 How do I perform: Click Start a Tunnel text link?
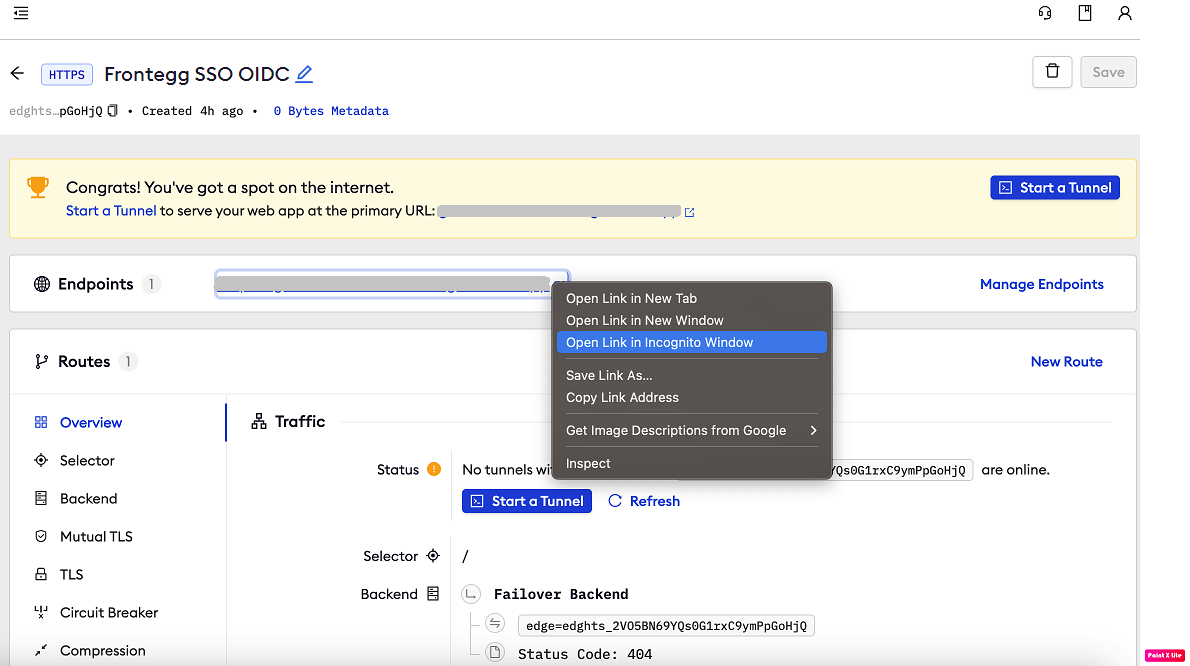coord(111,211)
